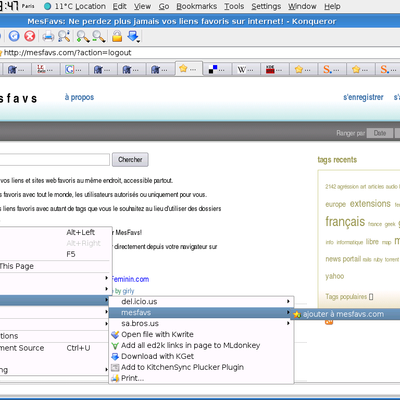The image size is (400, 400).
Task: Click the libre tag
Action: (372, 241)
